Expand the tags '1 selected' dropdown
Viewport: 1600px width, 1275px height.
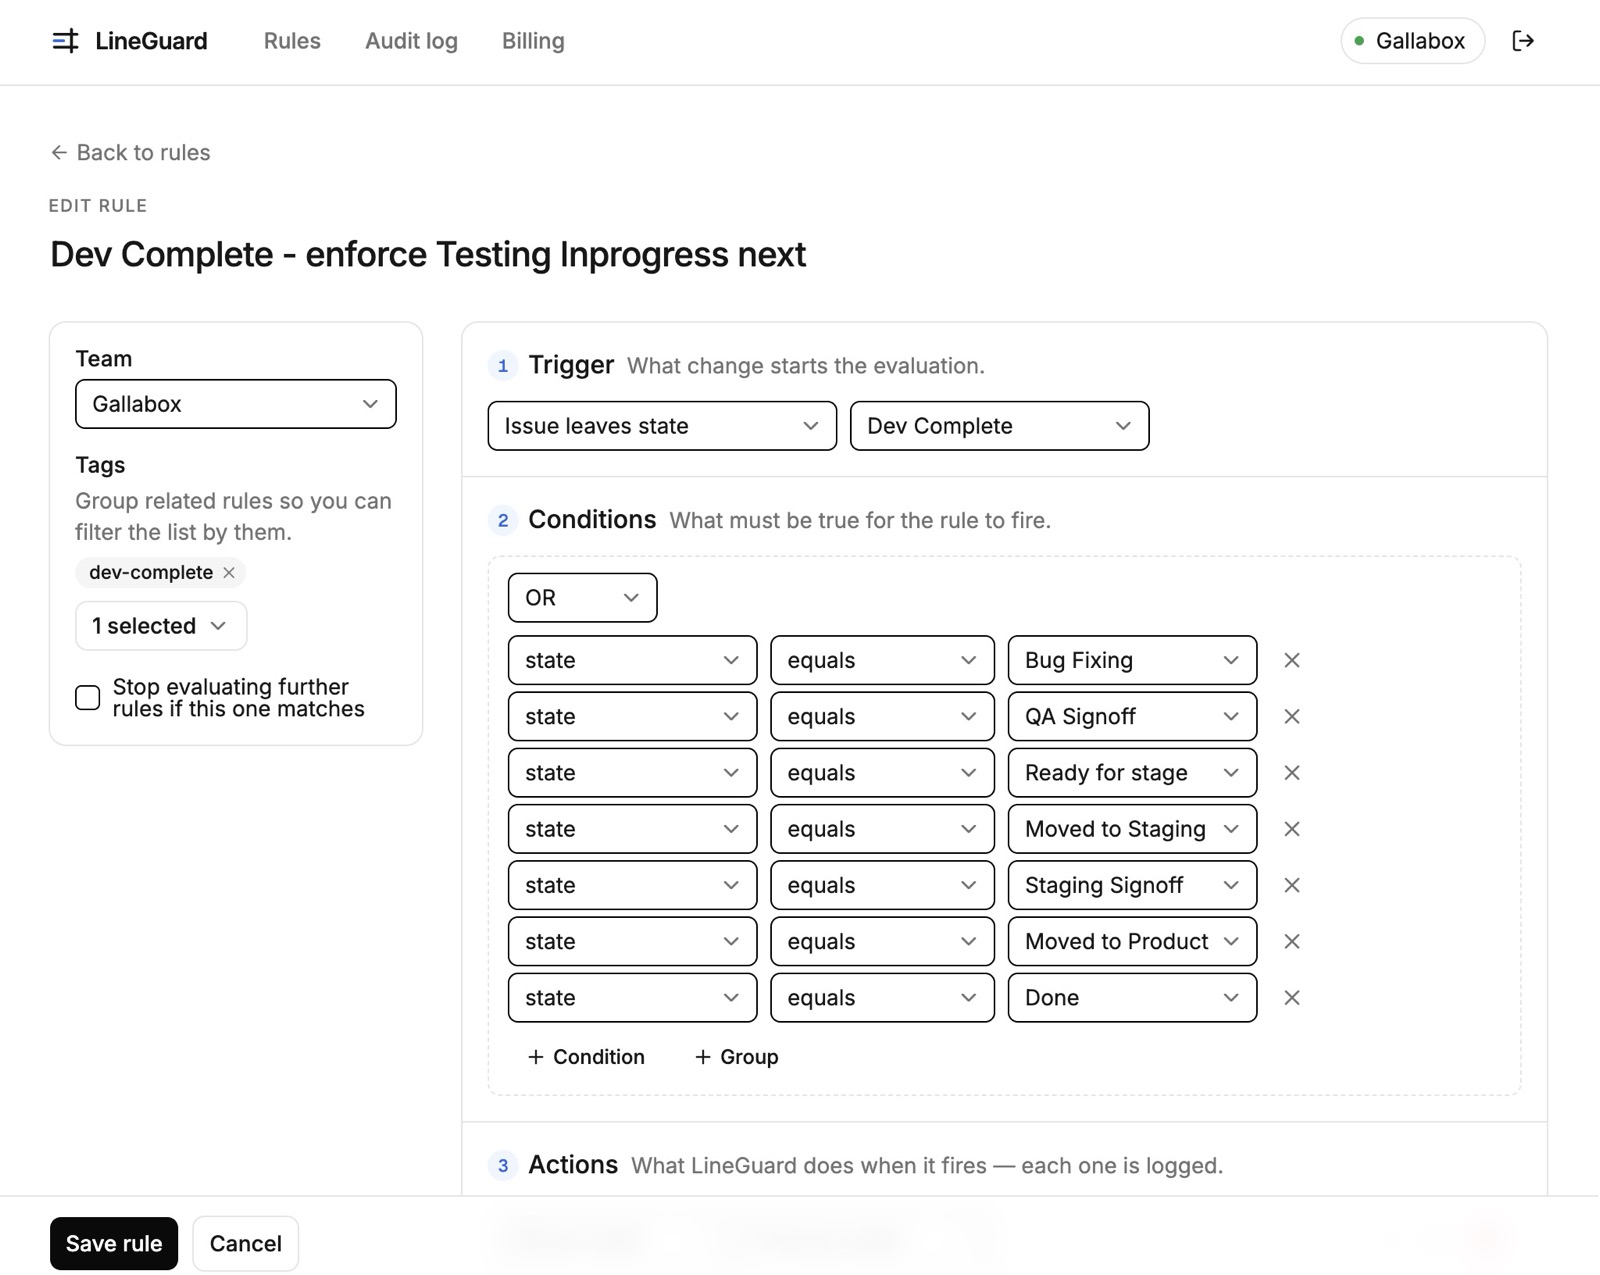(x=161, y=626)
